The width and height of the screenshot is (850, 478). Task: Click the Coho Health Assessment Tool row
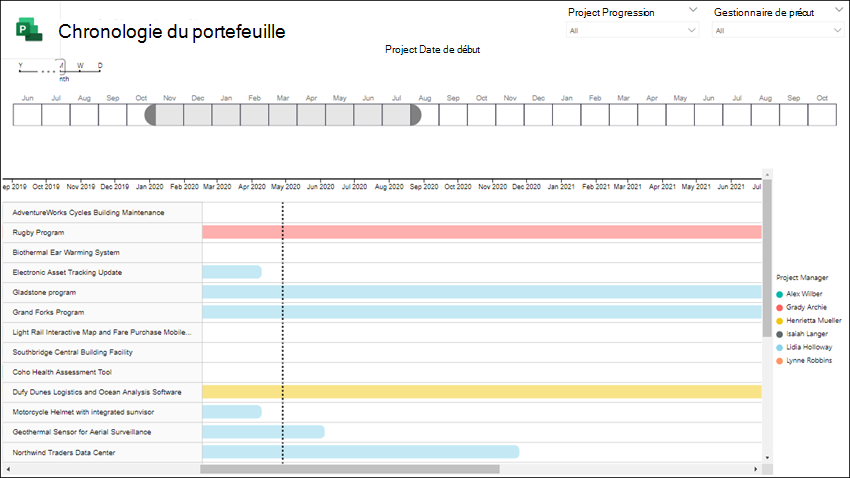(x=102, y=372)
